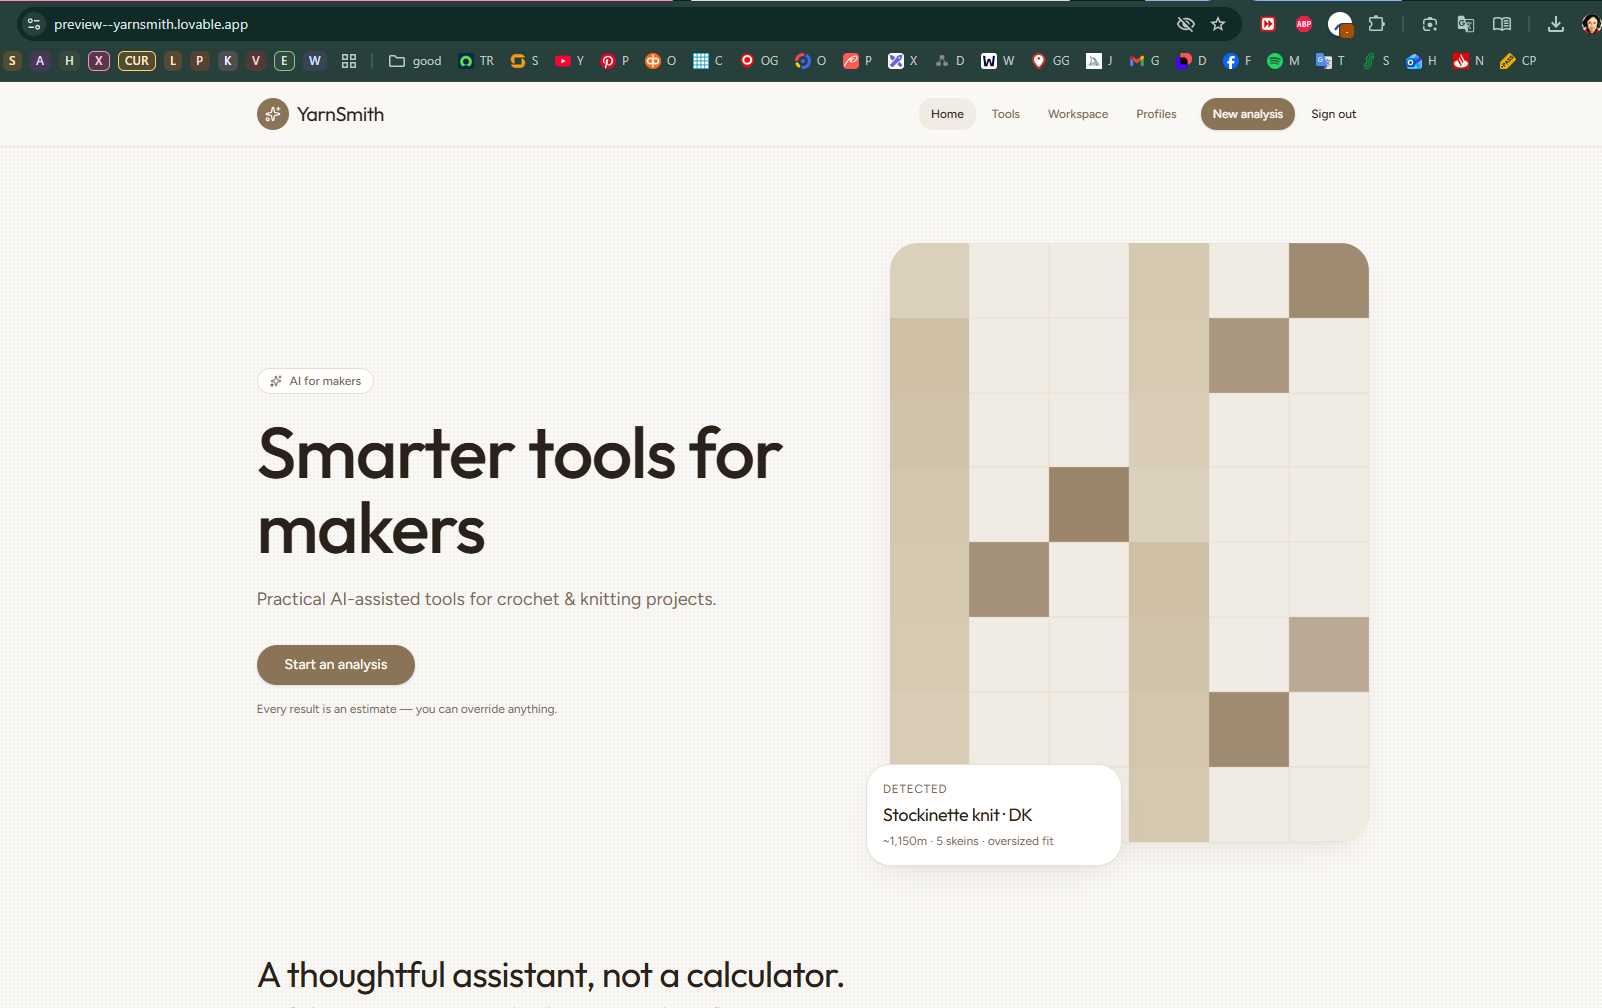
Task: Open the Santander bookmark labeled N
Action: (1469, 61)
